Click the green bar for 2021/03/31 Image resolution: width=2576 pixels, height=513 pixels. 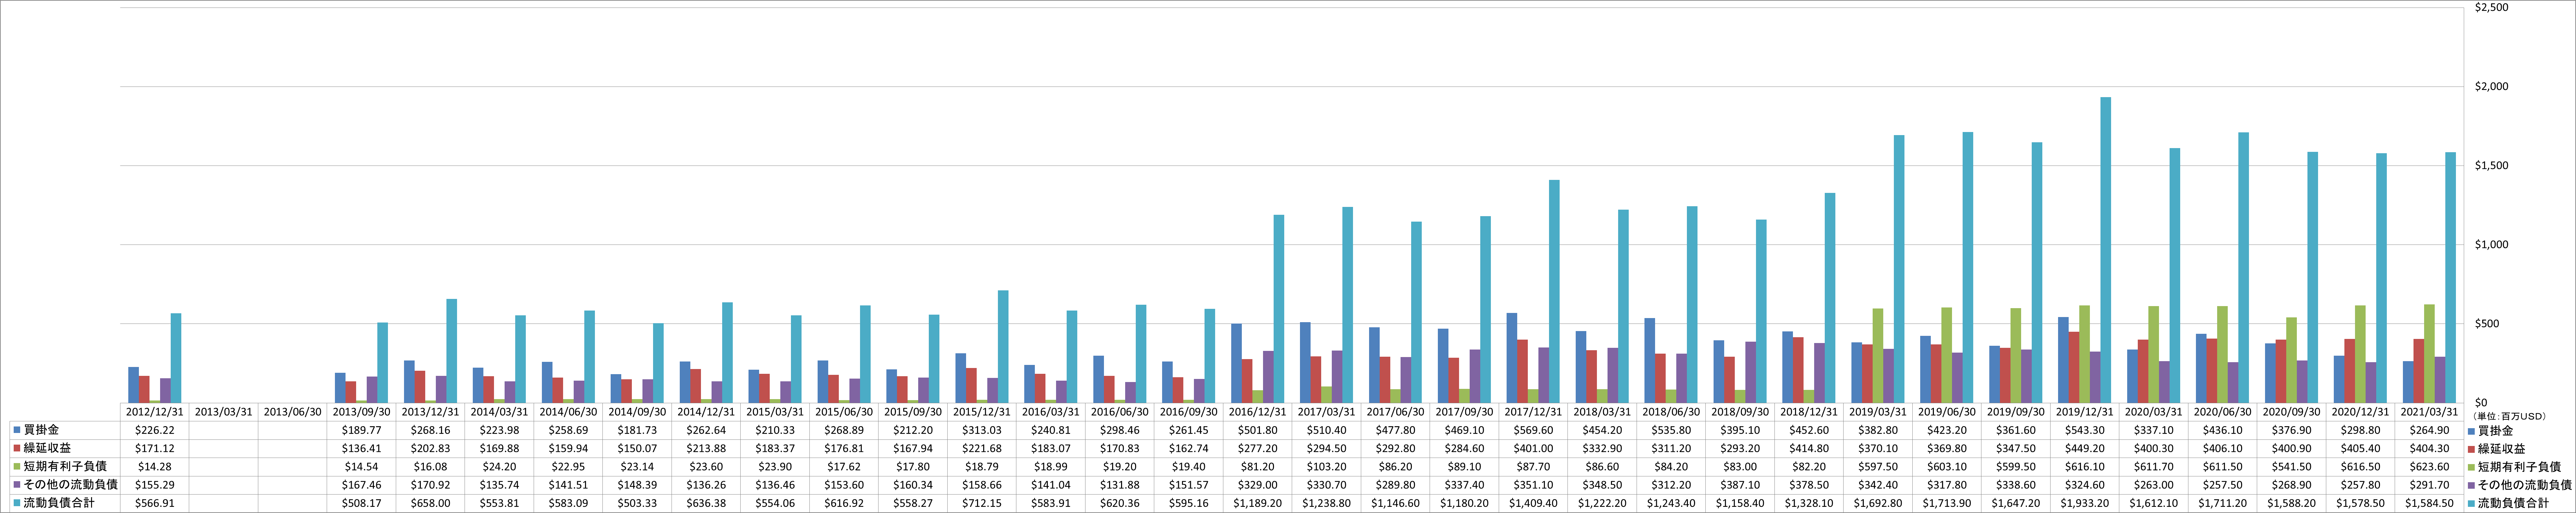(x=2429, y=354)
